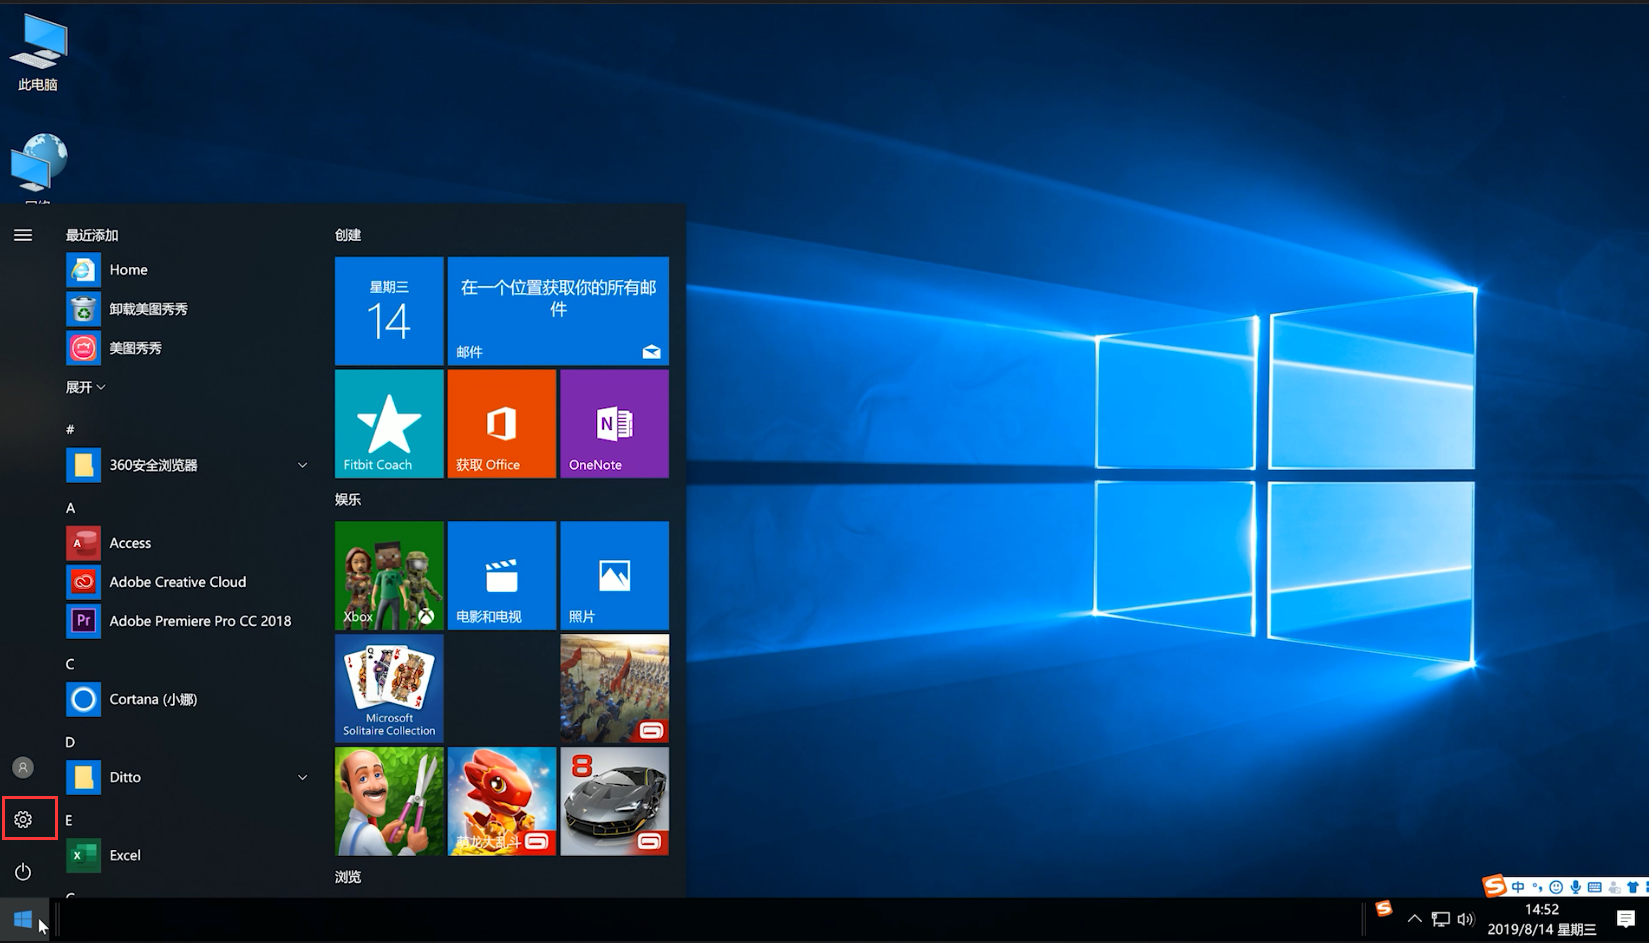
Task: Expand the Start menu hamburger button
Action: (23, 235)
